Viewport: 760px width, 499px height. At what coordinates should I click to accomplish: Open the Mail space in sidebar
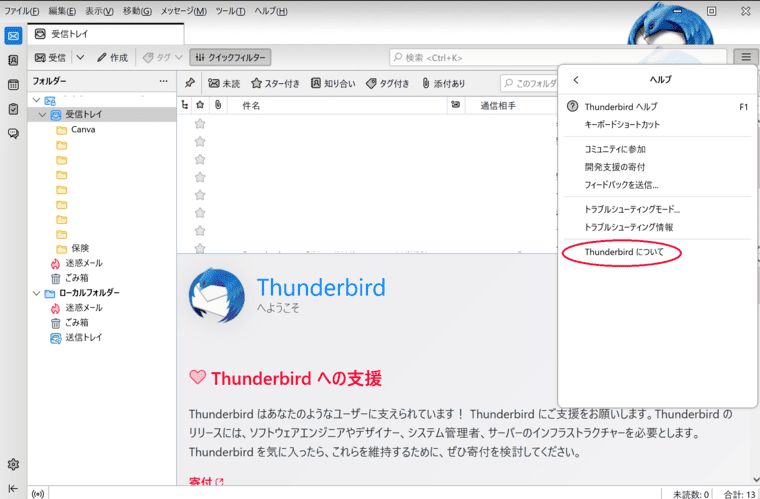click(x=13, y=36)
